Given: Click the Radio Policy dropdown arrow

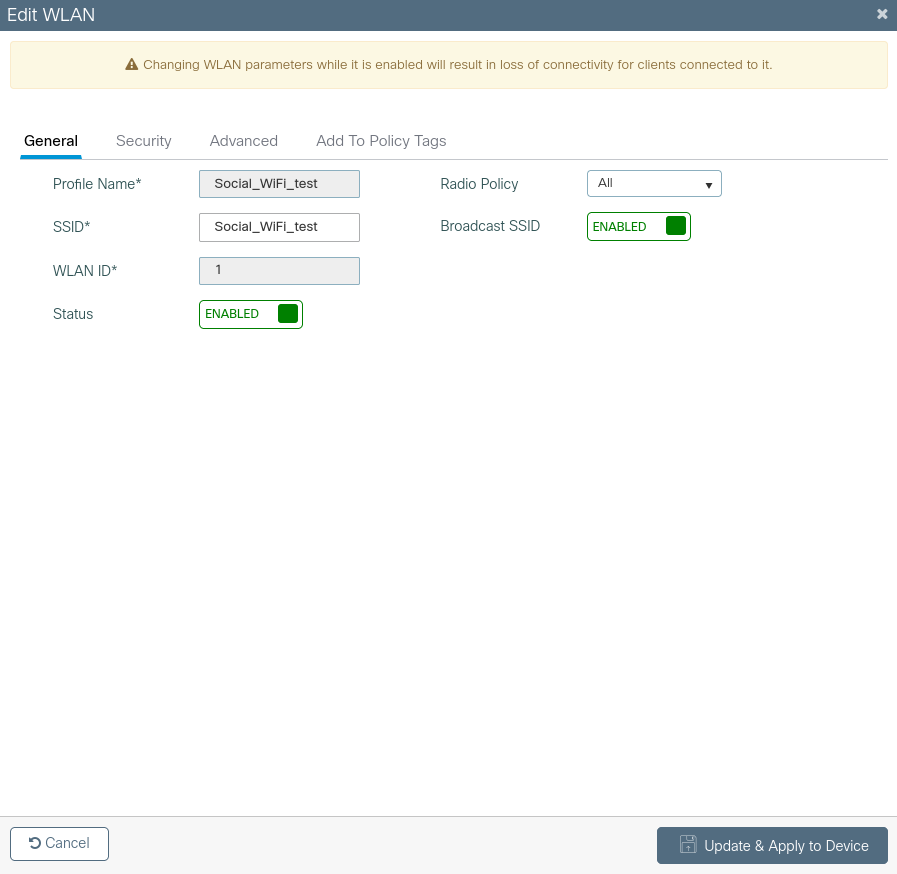Looking at the screenshot, I should [708, 185].
